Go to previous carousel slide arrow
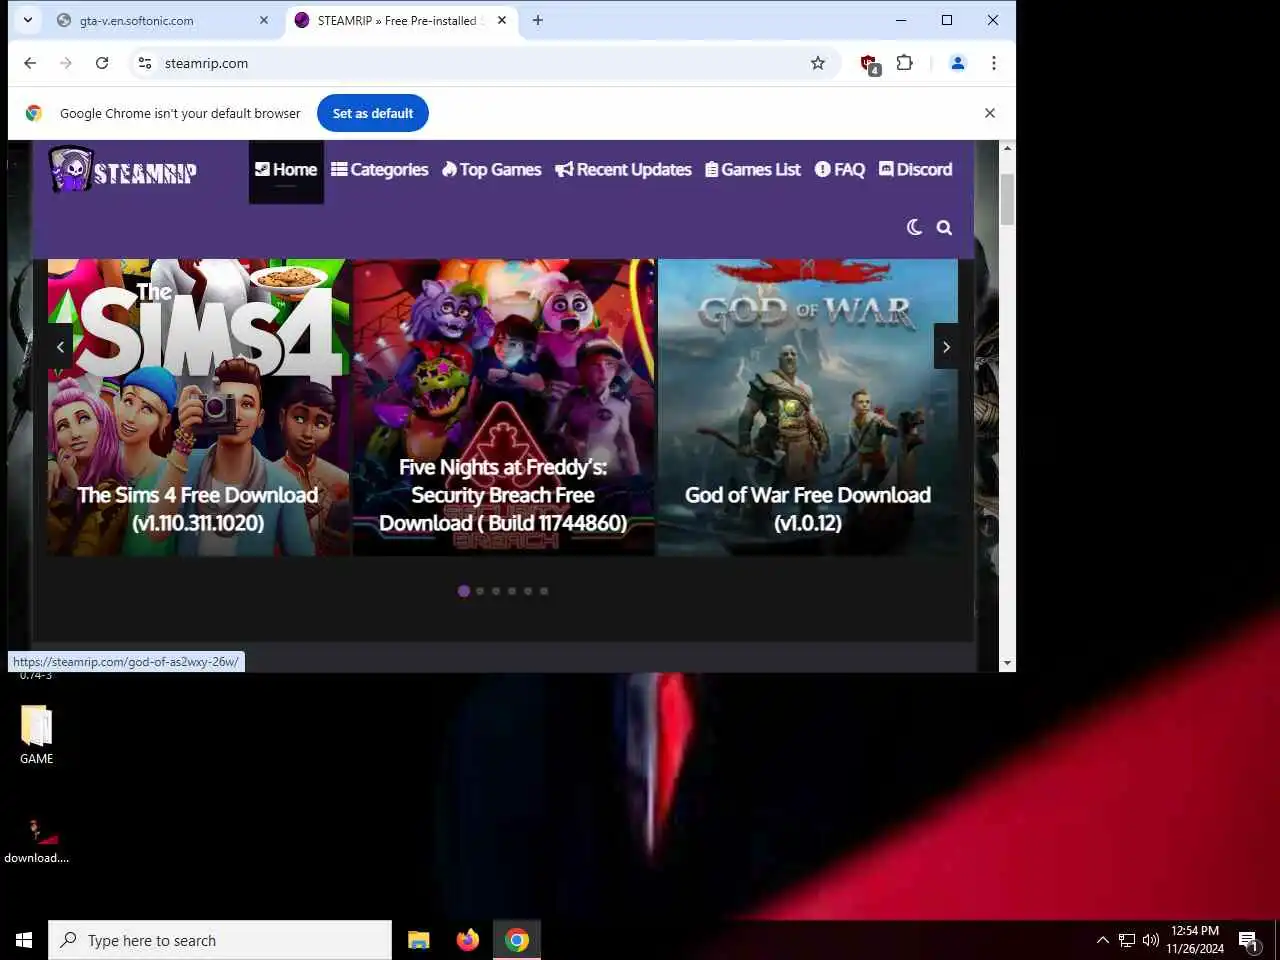 tap(60, 347)
